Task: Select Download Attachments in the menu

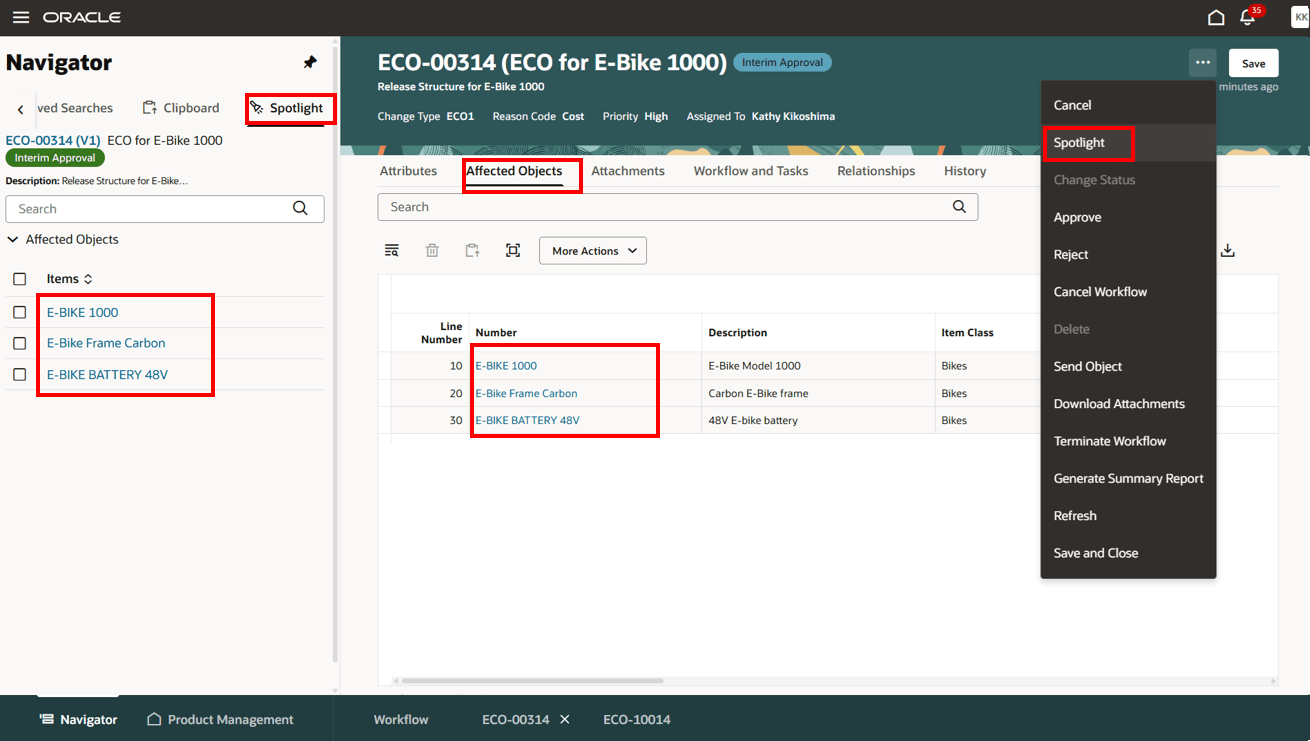Action: click(1128, 404)
